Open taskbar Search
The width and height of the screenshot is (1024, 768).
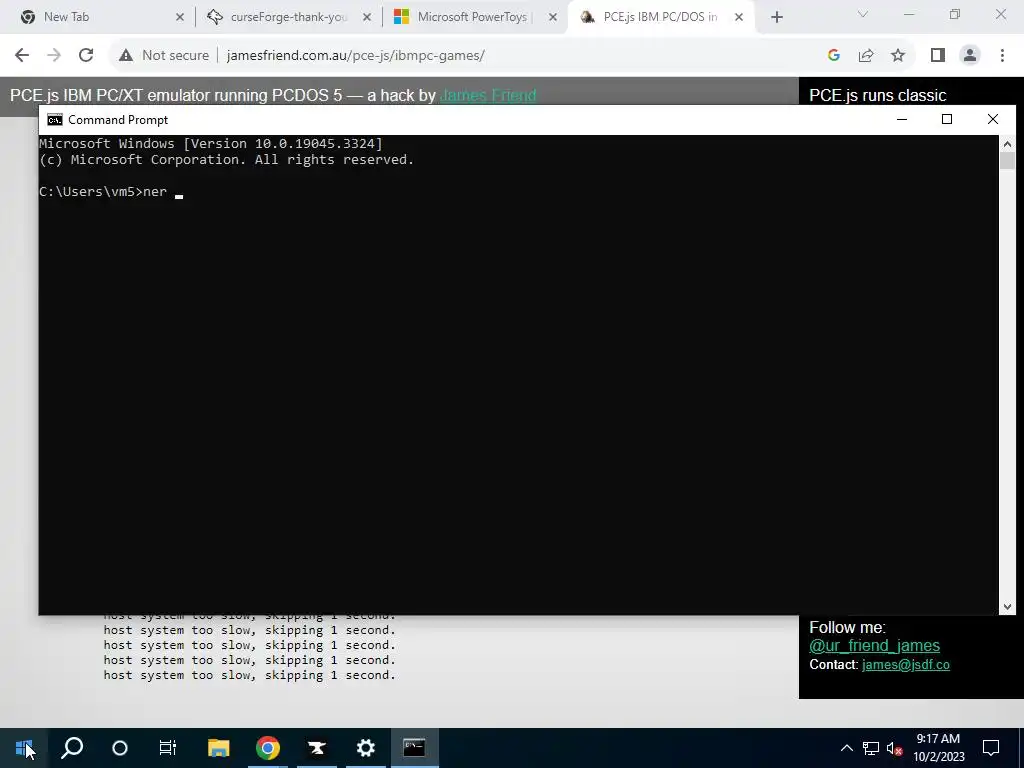(x=72, y=748)
